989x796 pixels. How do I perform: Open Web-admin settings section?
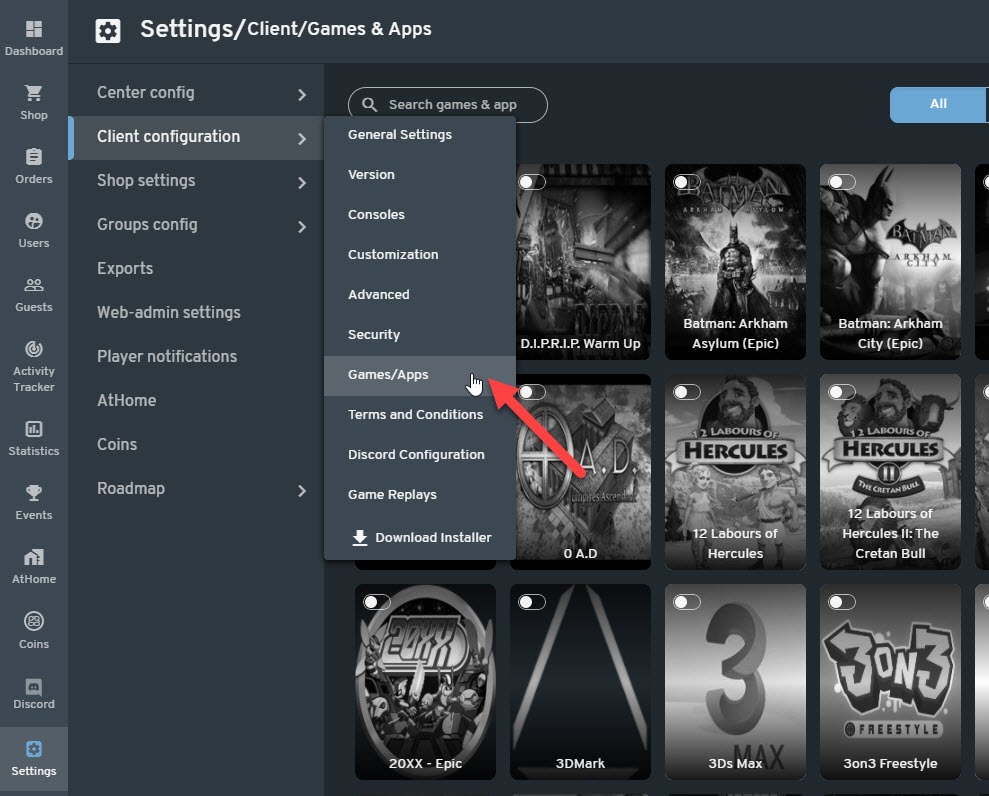196,313
